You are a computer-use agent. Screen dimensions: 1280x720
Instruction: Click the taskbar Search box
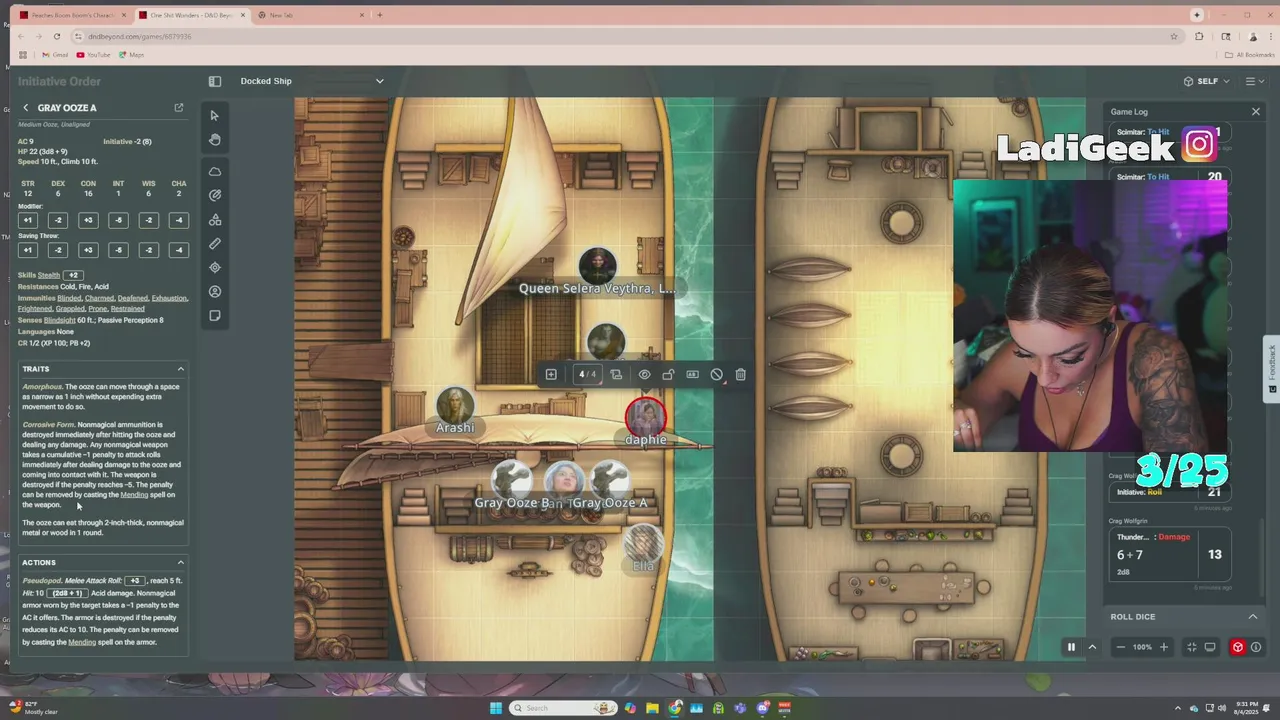pyautogui.click(x=564, y=708)
